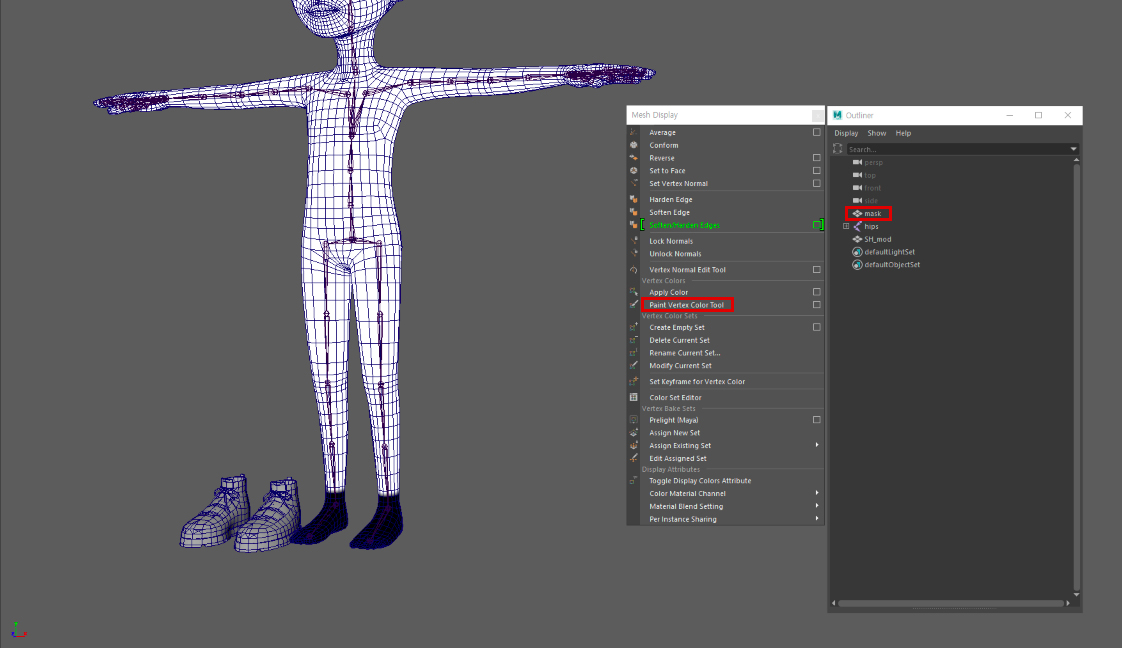The height and width of the screenshot is (648, 1122).
Task: Choose Toggle Display Colors Attribute
Action: (699, 481)
